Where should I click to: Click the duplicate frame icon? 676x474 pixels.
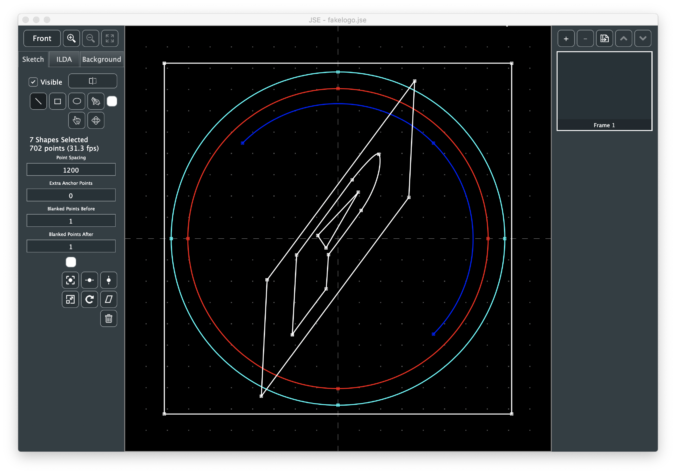[604, 38]
